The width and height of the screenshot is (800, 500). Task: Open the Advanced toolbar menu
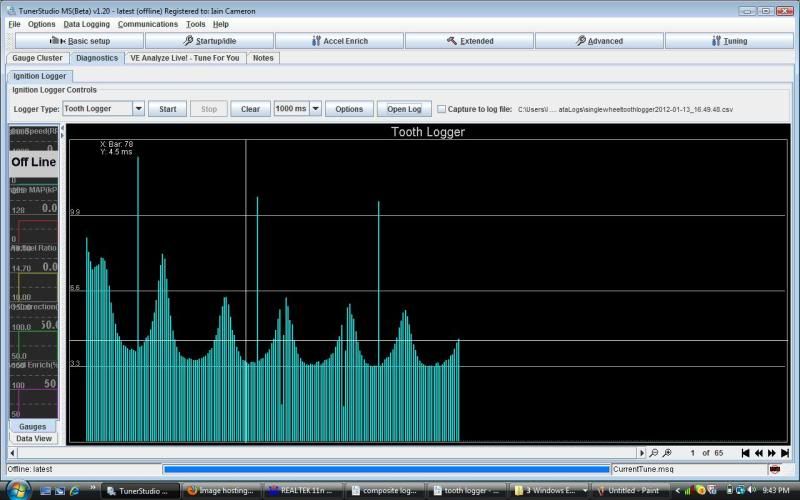coord(599,41)
